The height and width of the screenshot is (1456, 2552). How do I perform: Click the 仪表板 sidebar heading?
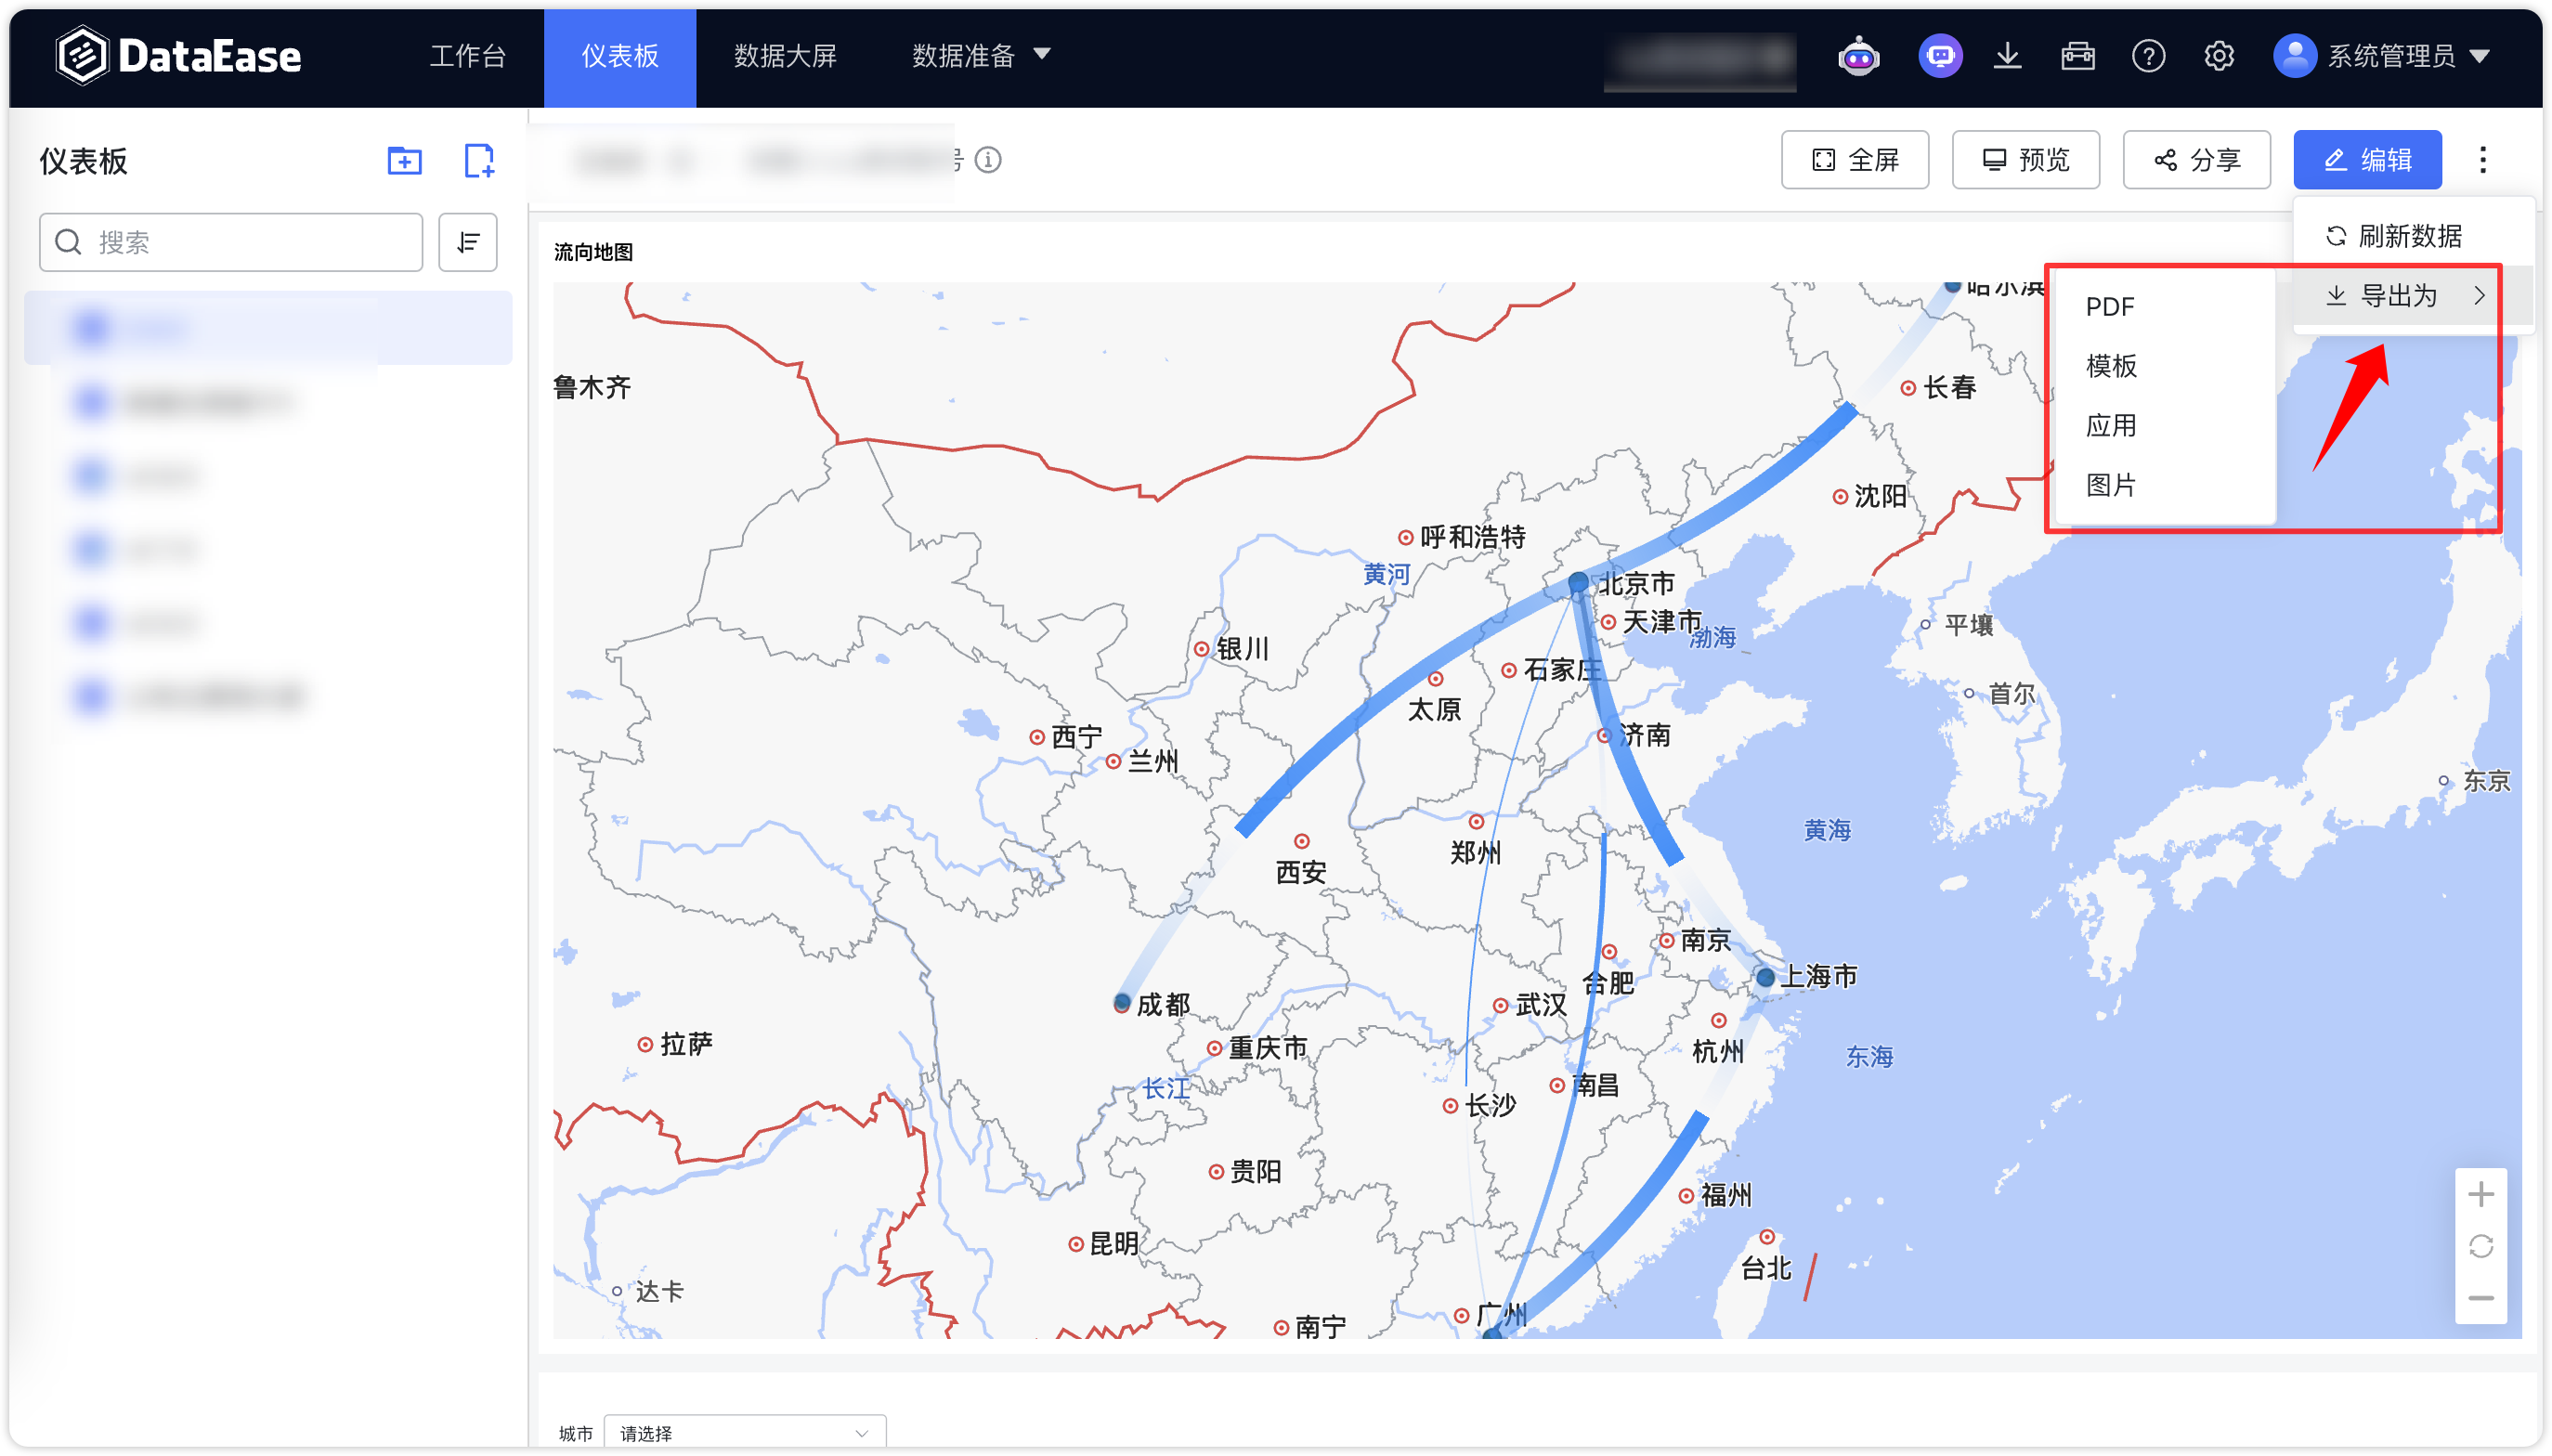pyautogui.click(x=84, y=161)
